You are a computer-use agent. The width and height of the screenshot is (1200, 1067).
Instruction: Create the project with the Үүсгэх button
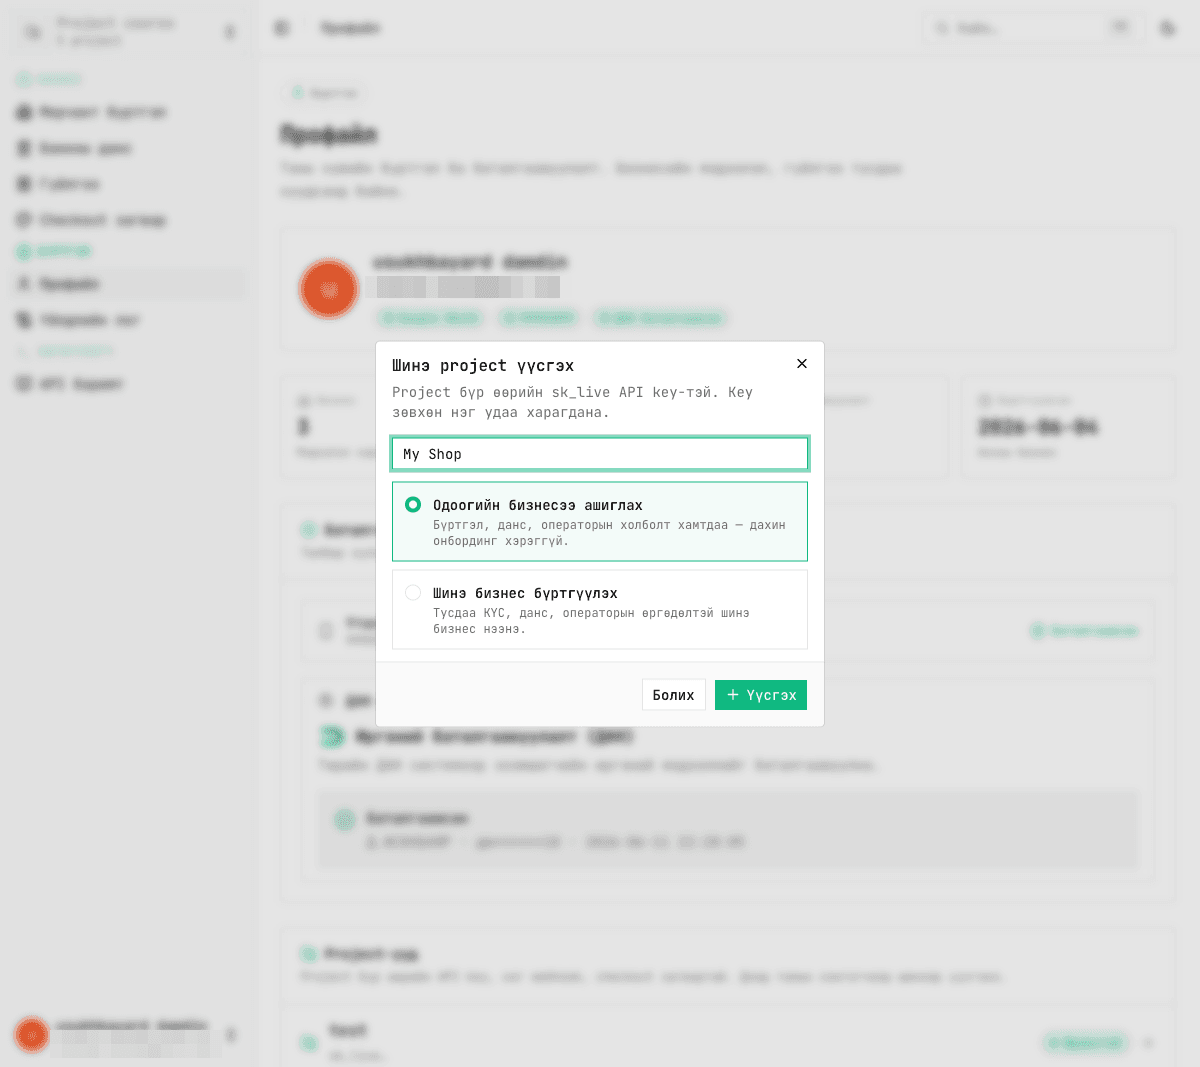pyautogui.click(x=761, y=695)
